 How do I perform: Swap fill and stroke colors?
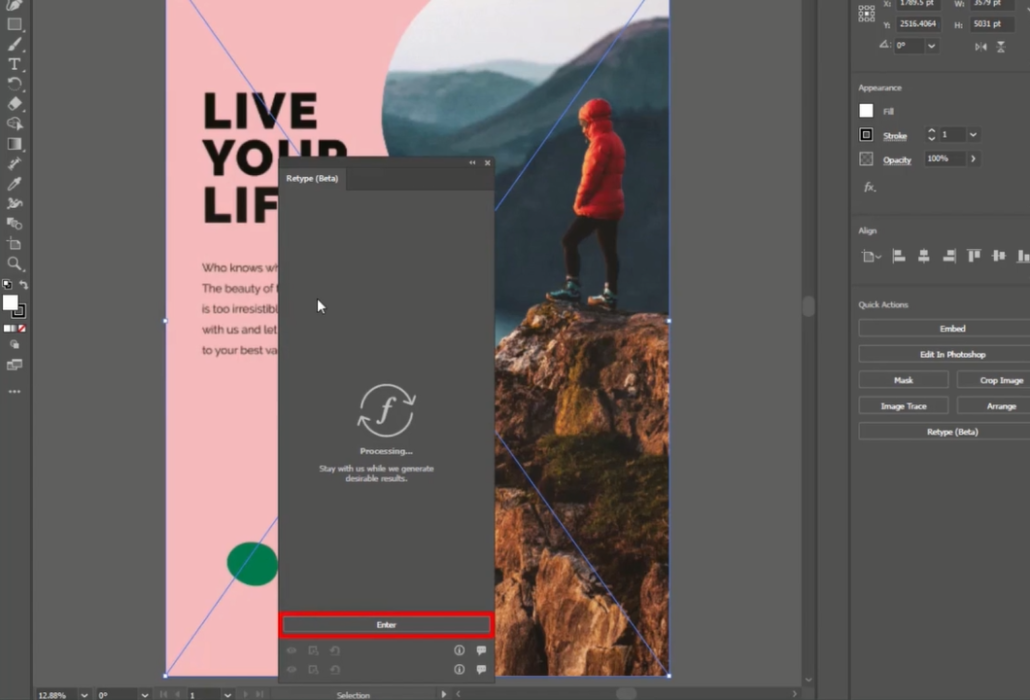24,285
